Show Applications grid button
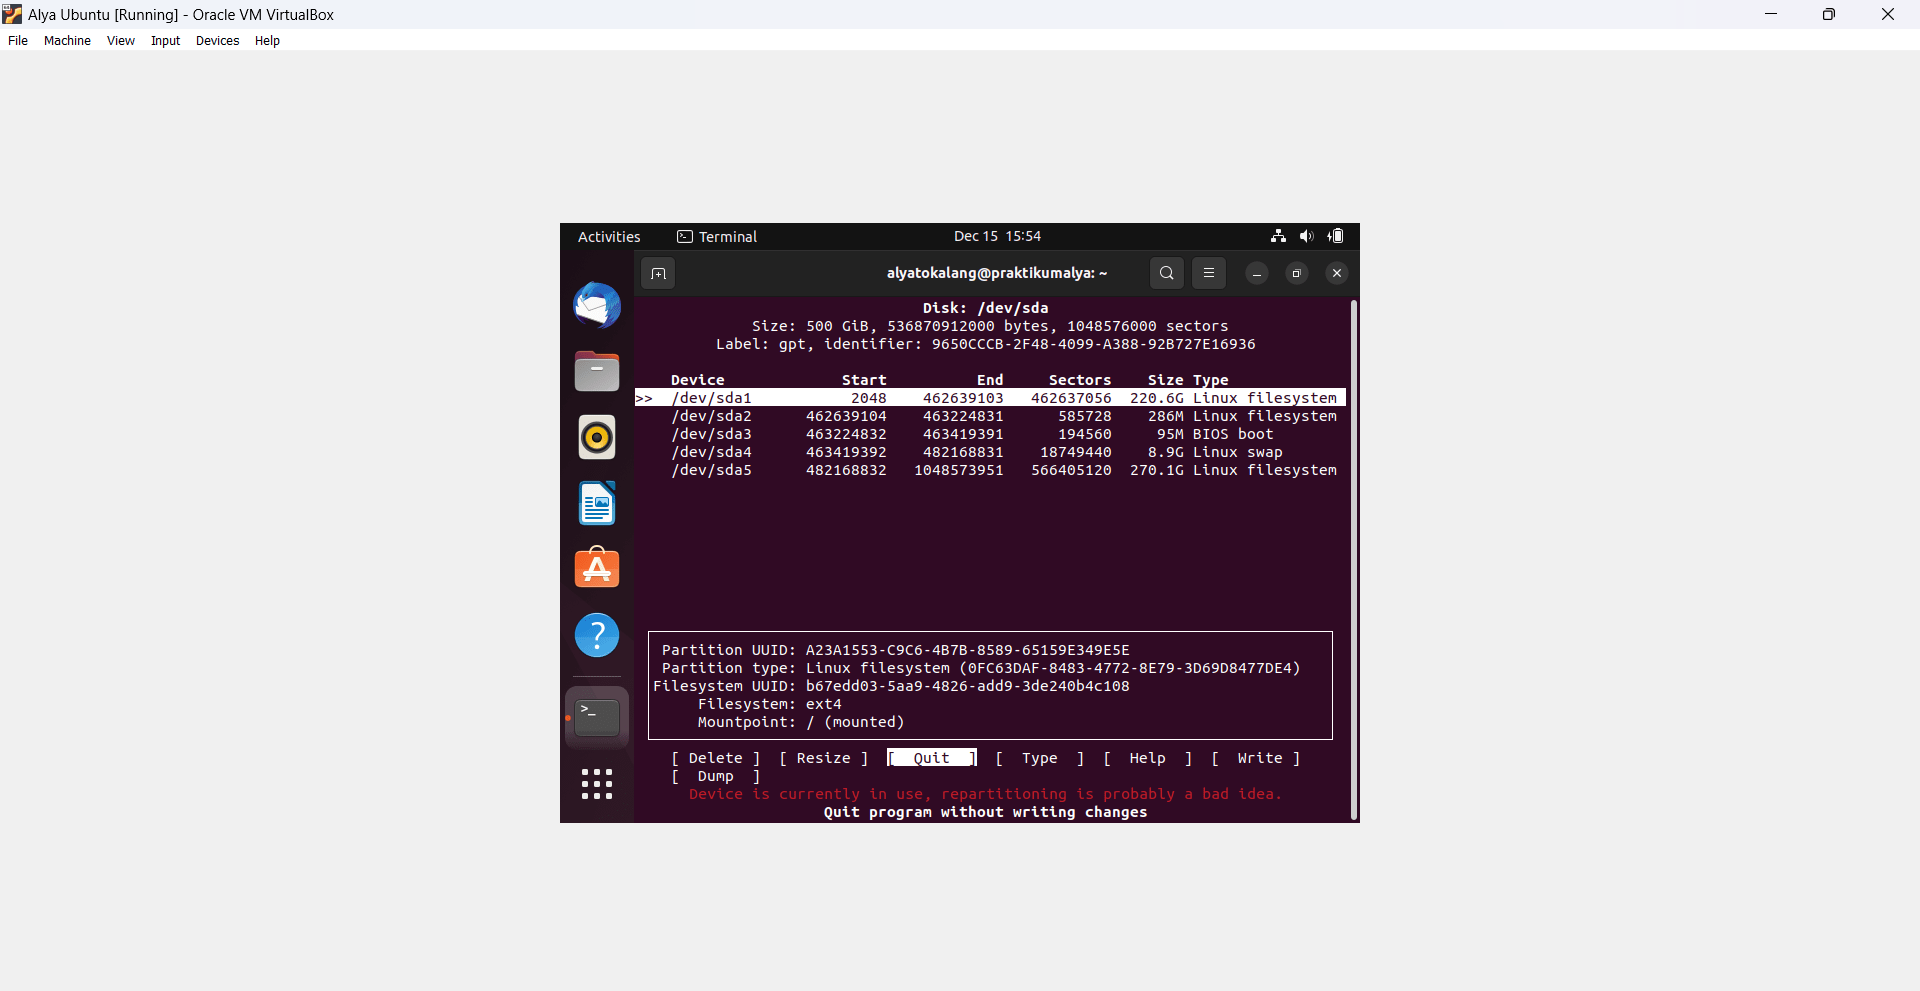1920x991 pixels. pos(597,784)
